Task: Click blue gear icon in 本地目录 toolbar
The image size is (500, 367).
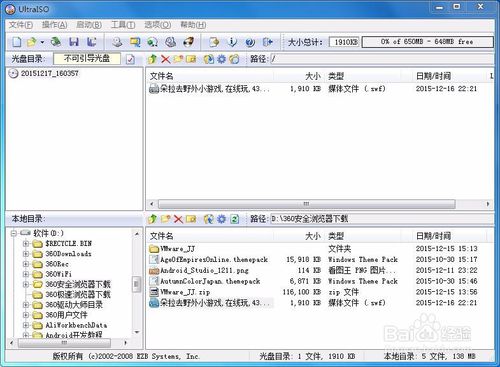Action: tap(222, 219)
